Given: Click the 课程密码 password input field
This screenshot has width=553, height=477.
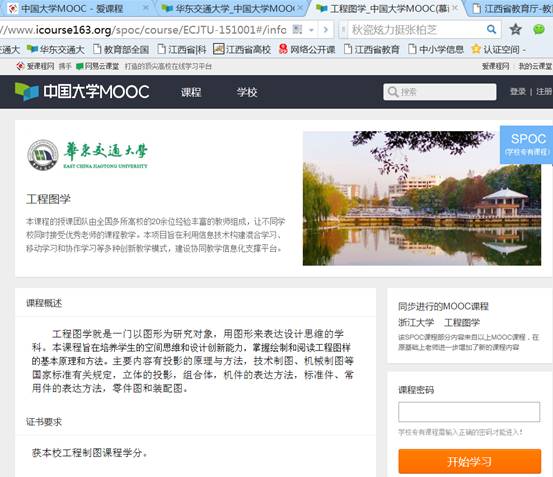Looking at the screenshot, I should click(x=469, y=412).
